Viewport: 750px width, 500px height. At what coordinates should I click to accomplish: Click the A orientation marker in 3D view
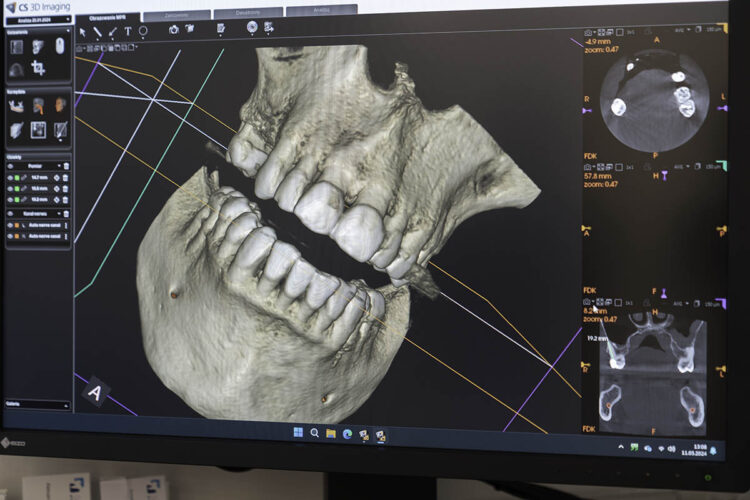coord(96,392)
